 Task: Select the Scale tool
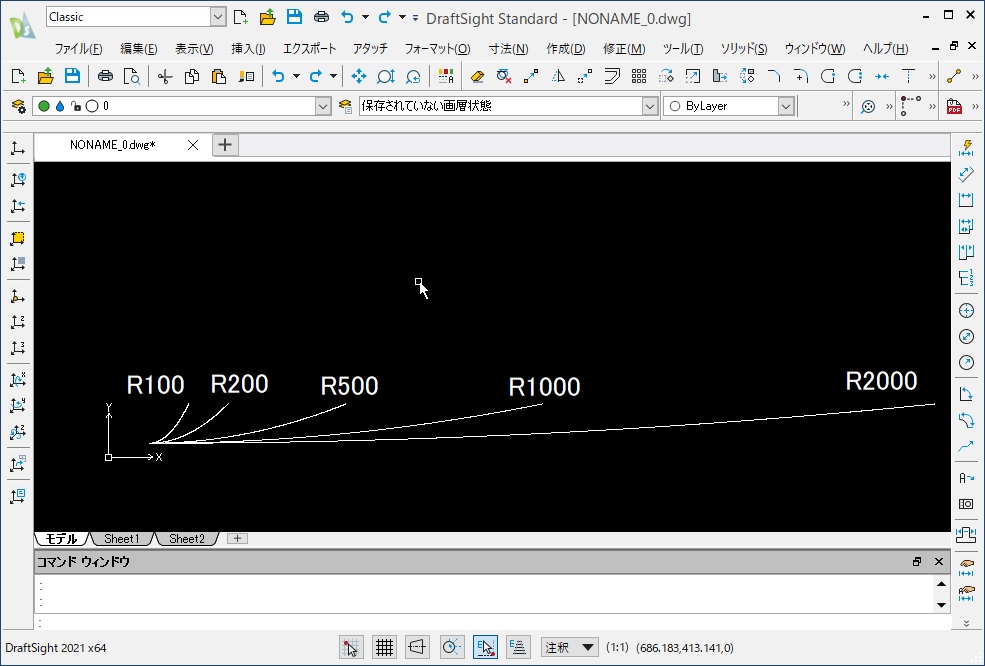point(692,77)
